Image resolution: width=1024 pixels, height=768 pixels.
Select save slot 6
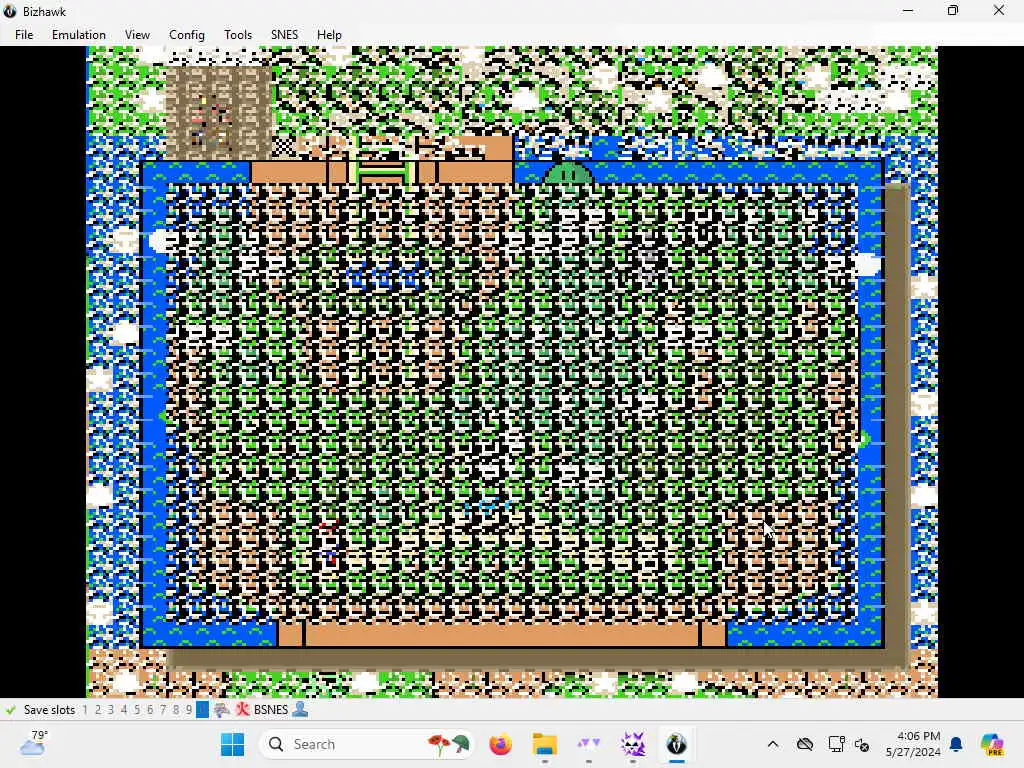click(x=150, y=709)
